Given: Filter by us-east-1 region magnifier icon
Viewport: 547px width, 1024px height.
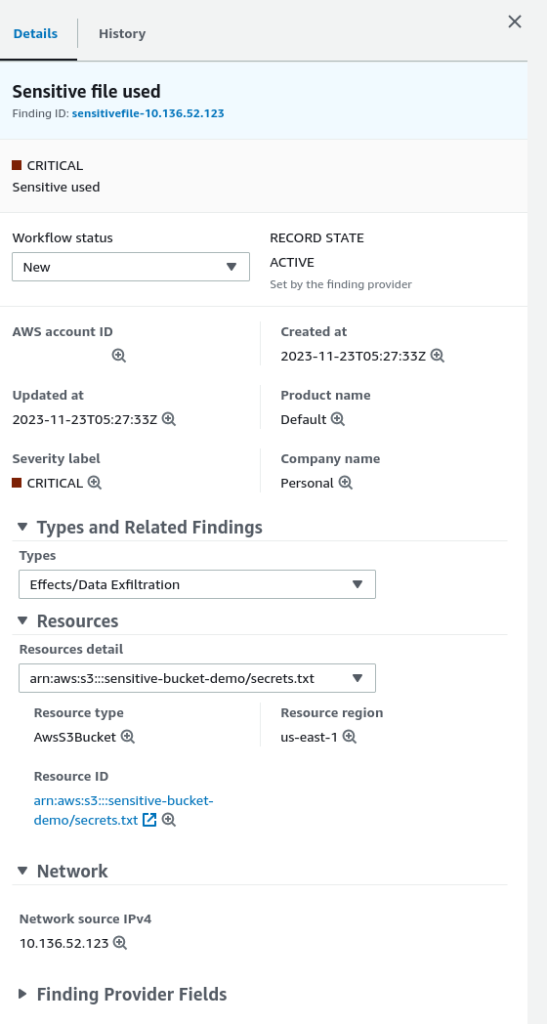Looking at the screenshot, I should 349,737.
